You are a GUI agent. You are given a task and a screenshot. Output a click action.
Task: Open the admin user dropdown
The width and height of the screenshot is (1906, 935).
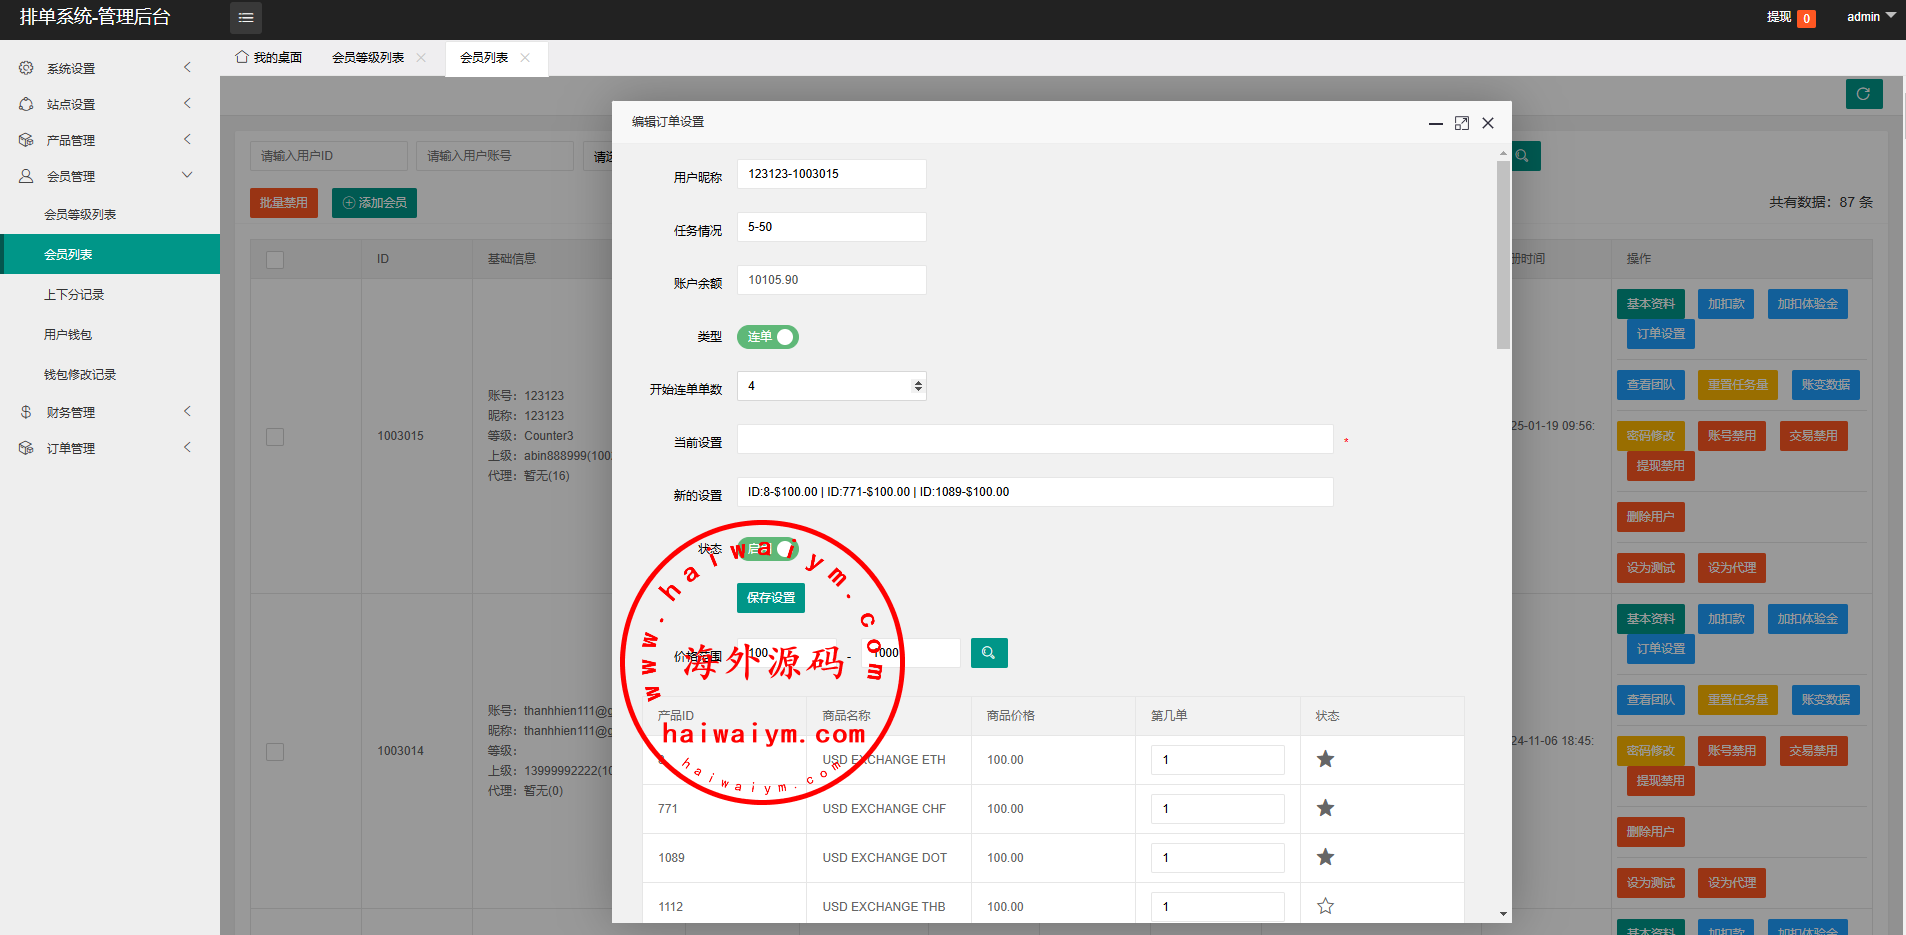click(1869, 17)
